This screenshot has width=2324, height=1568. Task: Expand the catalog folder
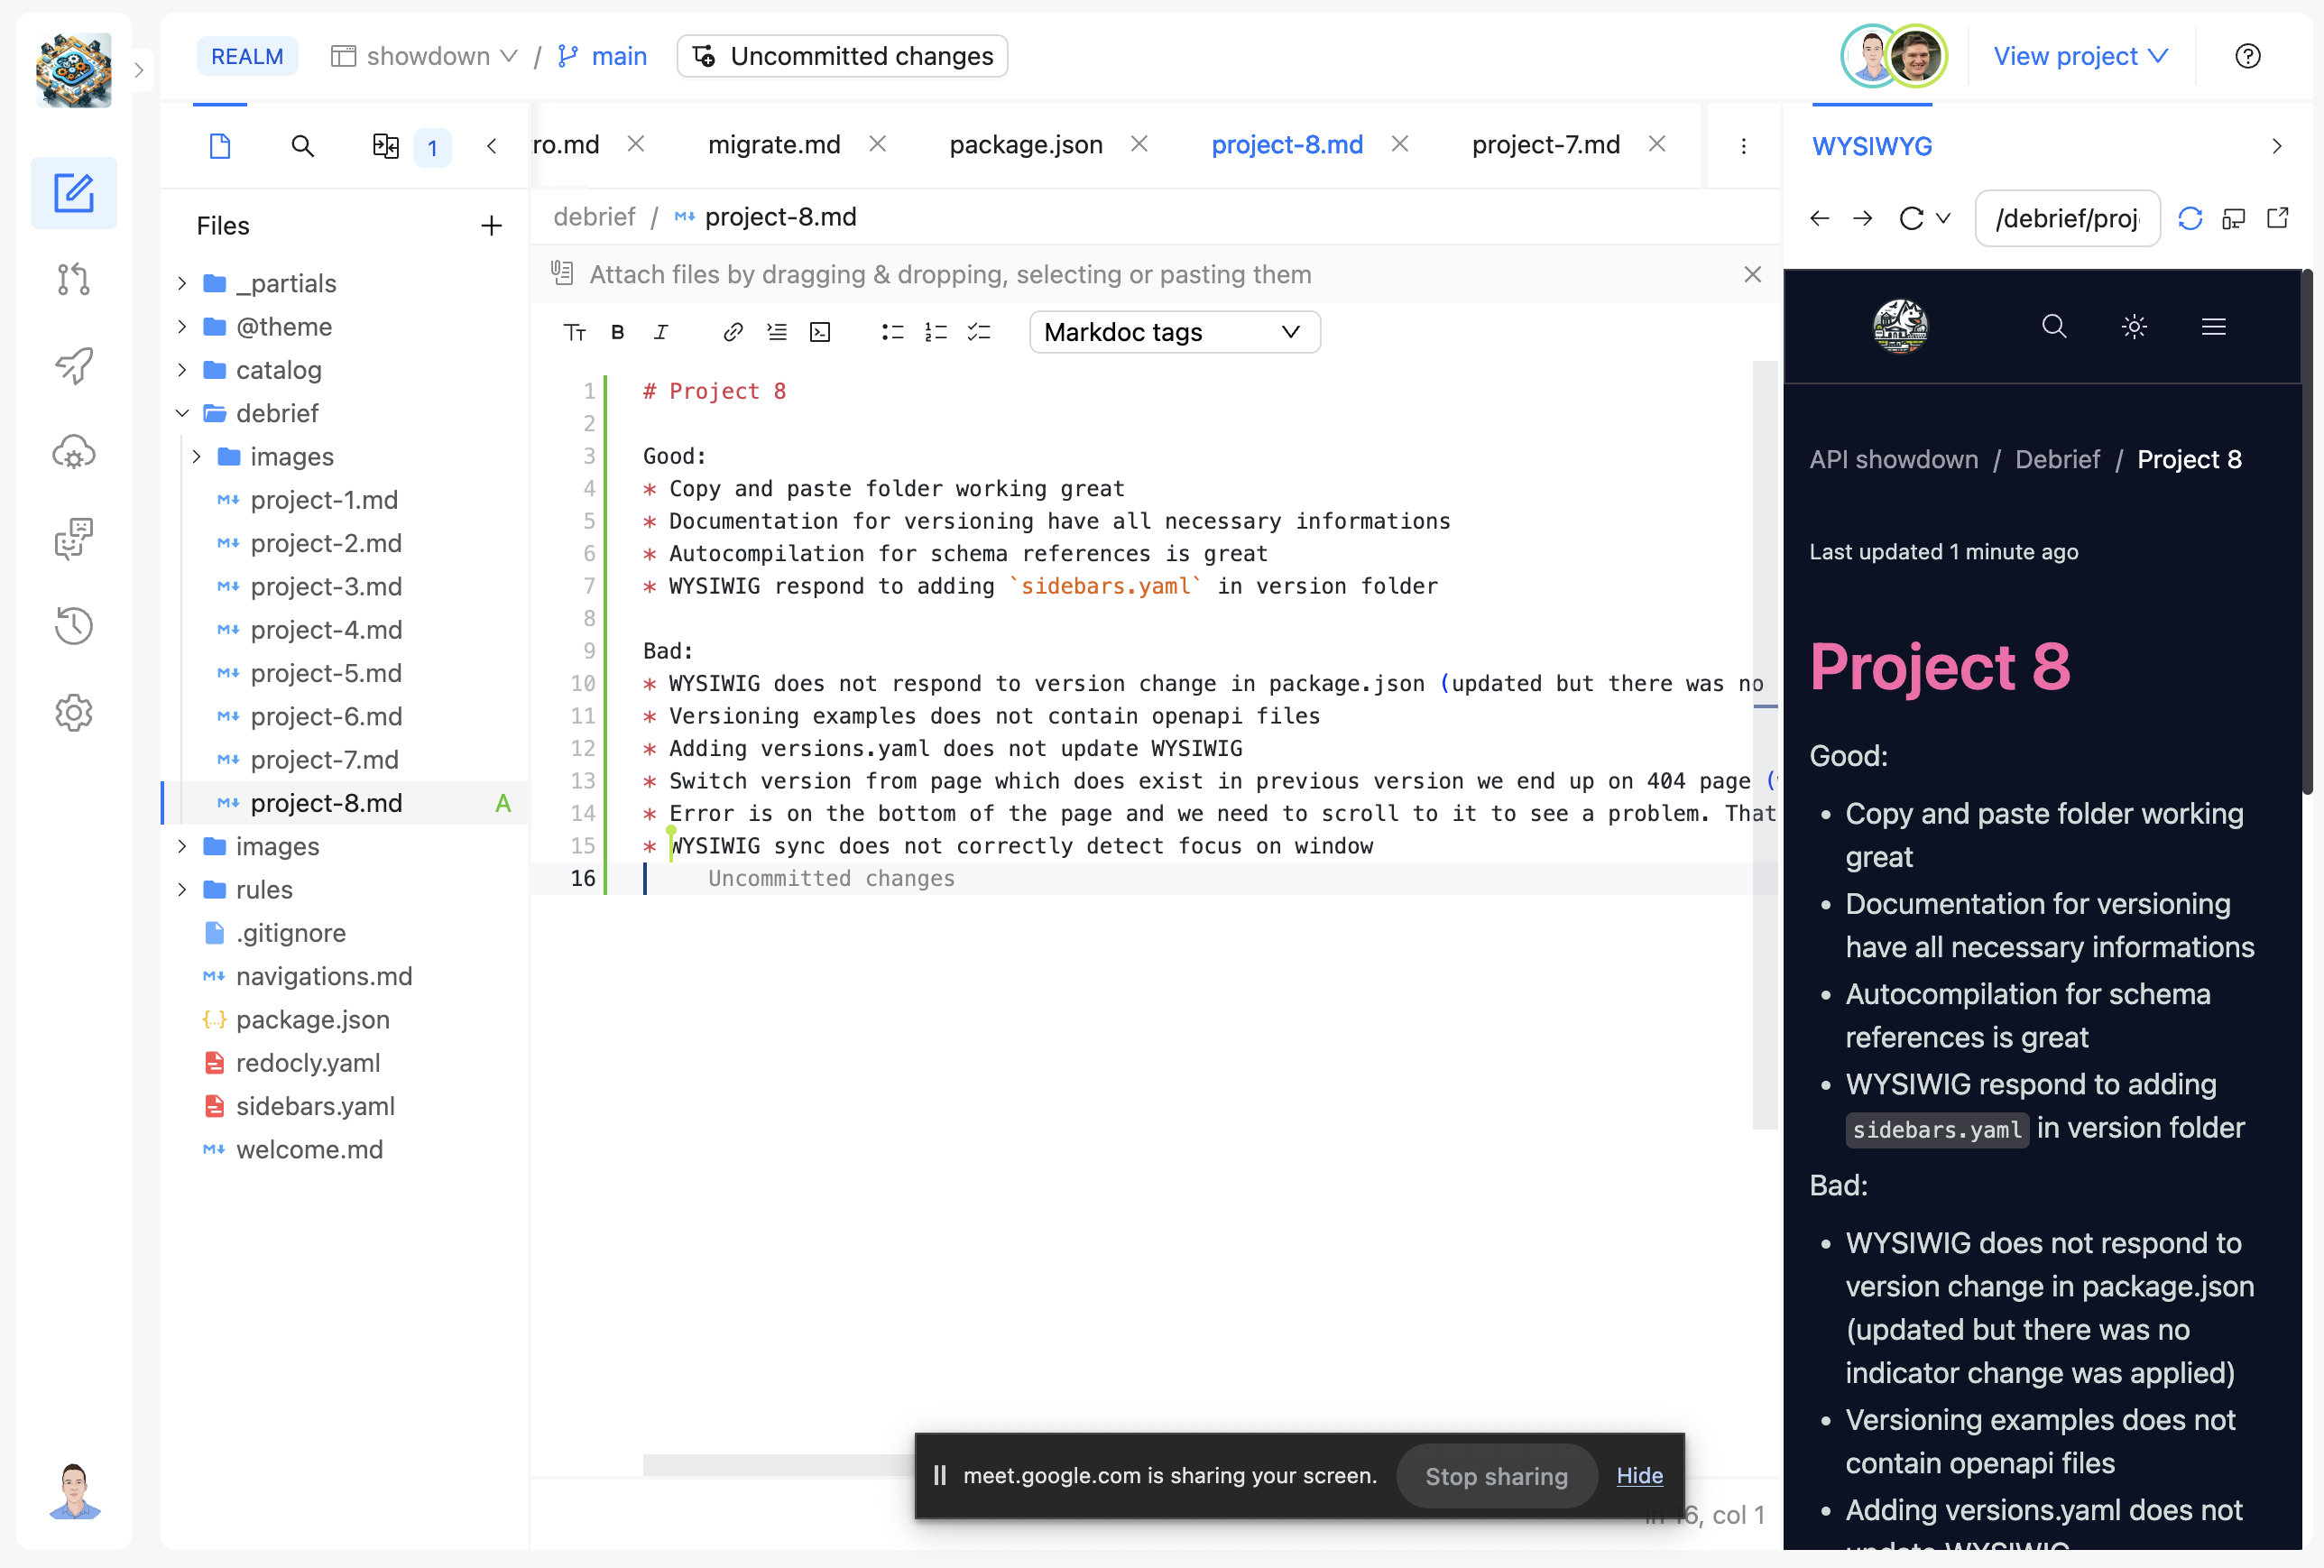coord(182,370)
